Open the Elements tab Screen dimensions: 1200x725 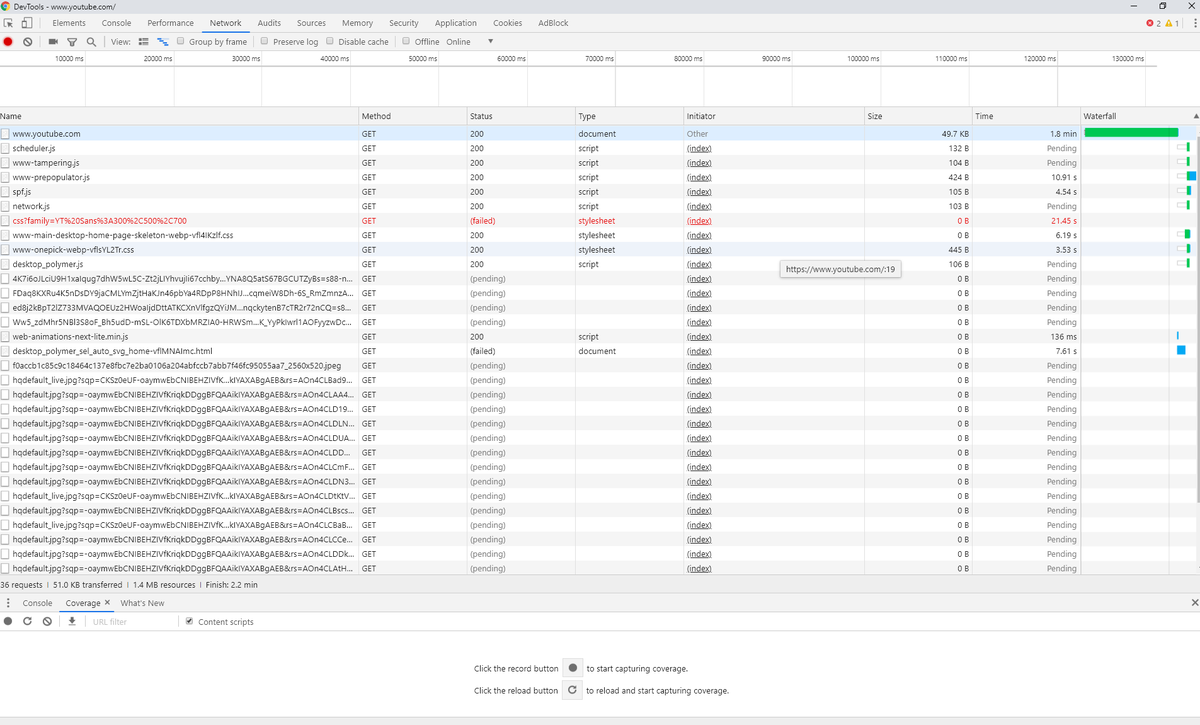[69, 23]
